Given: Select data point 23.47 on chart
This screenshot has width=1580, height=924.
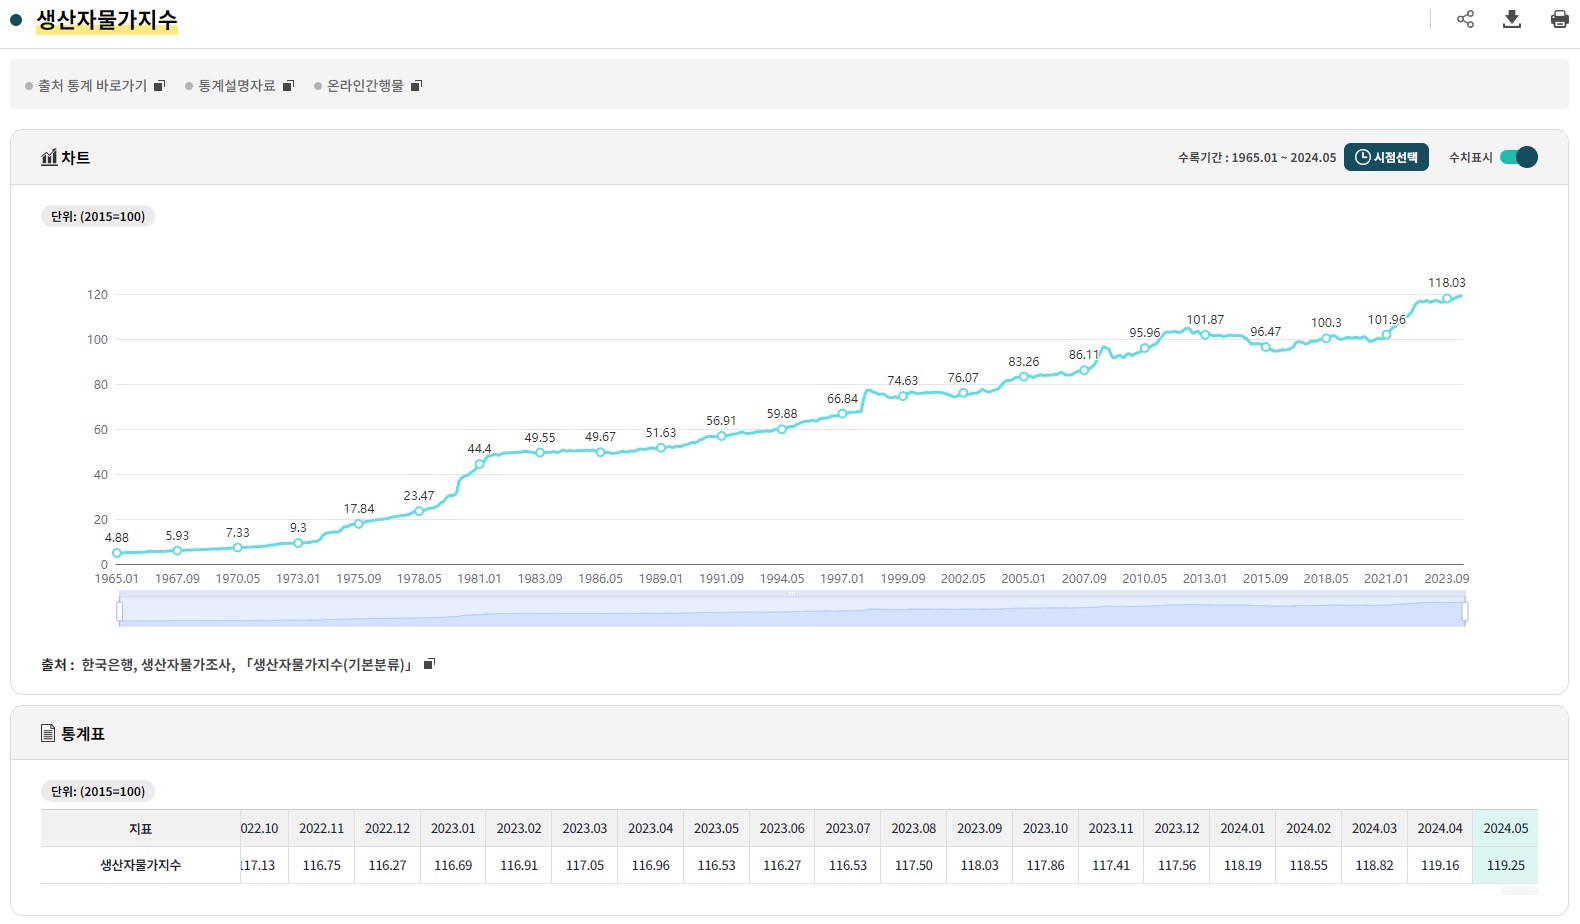Looking at the screenshot, I should click(419, 511).
